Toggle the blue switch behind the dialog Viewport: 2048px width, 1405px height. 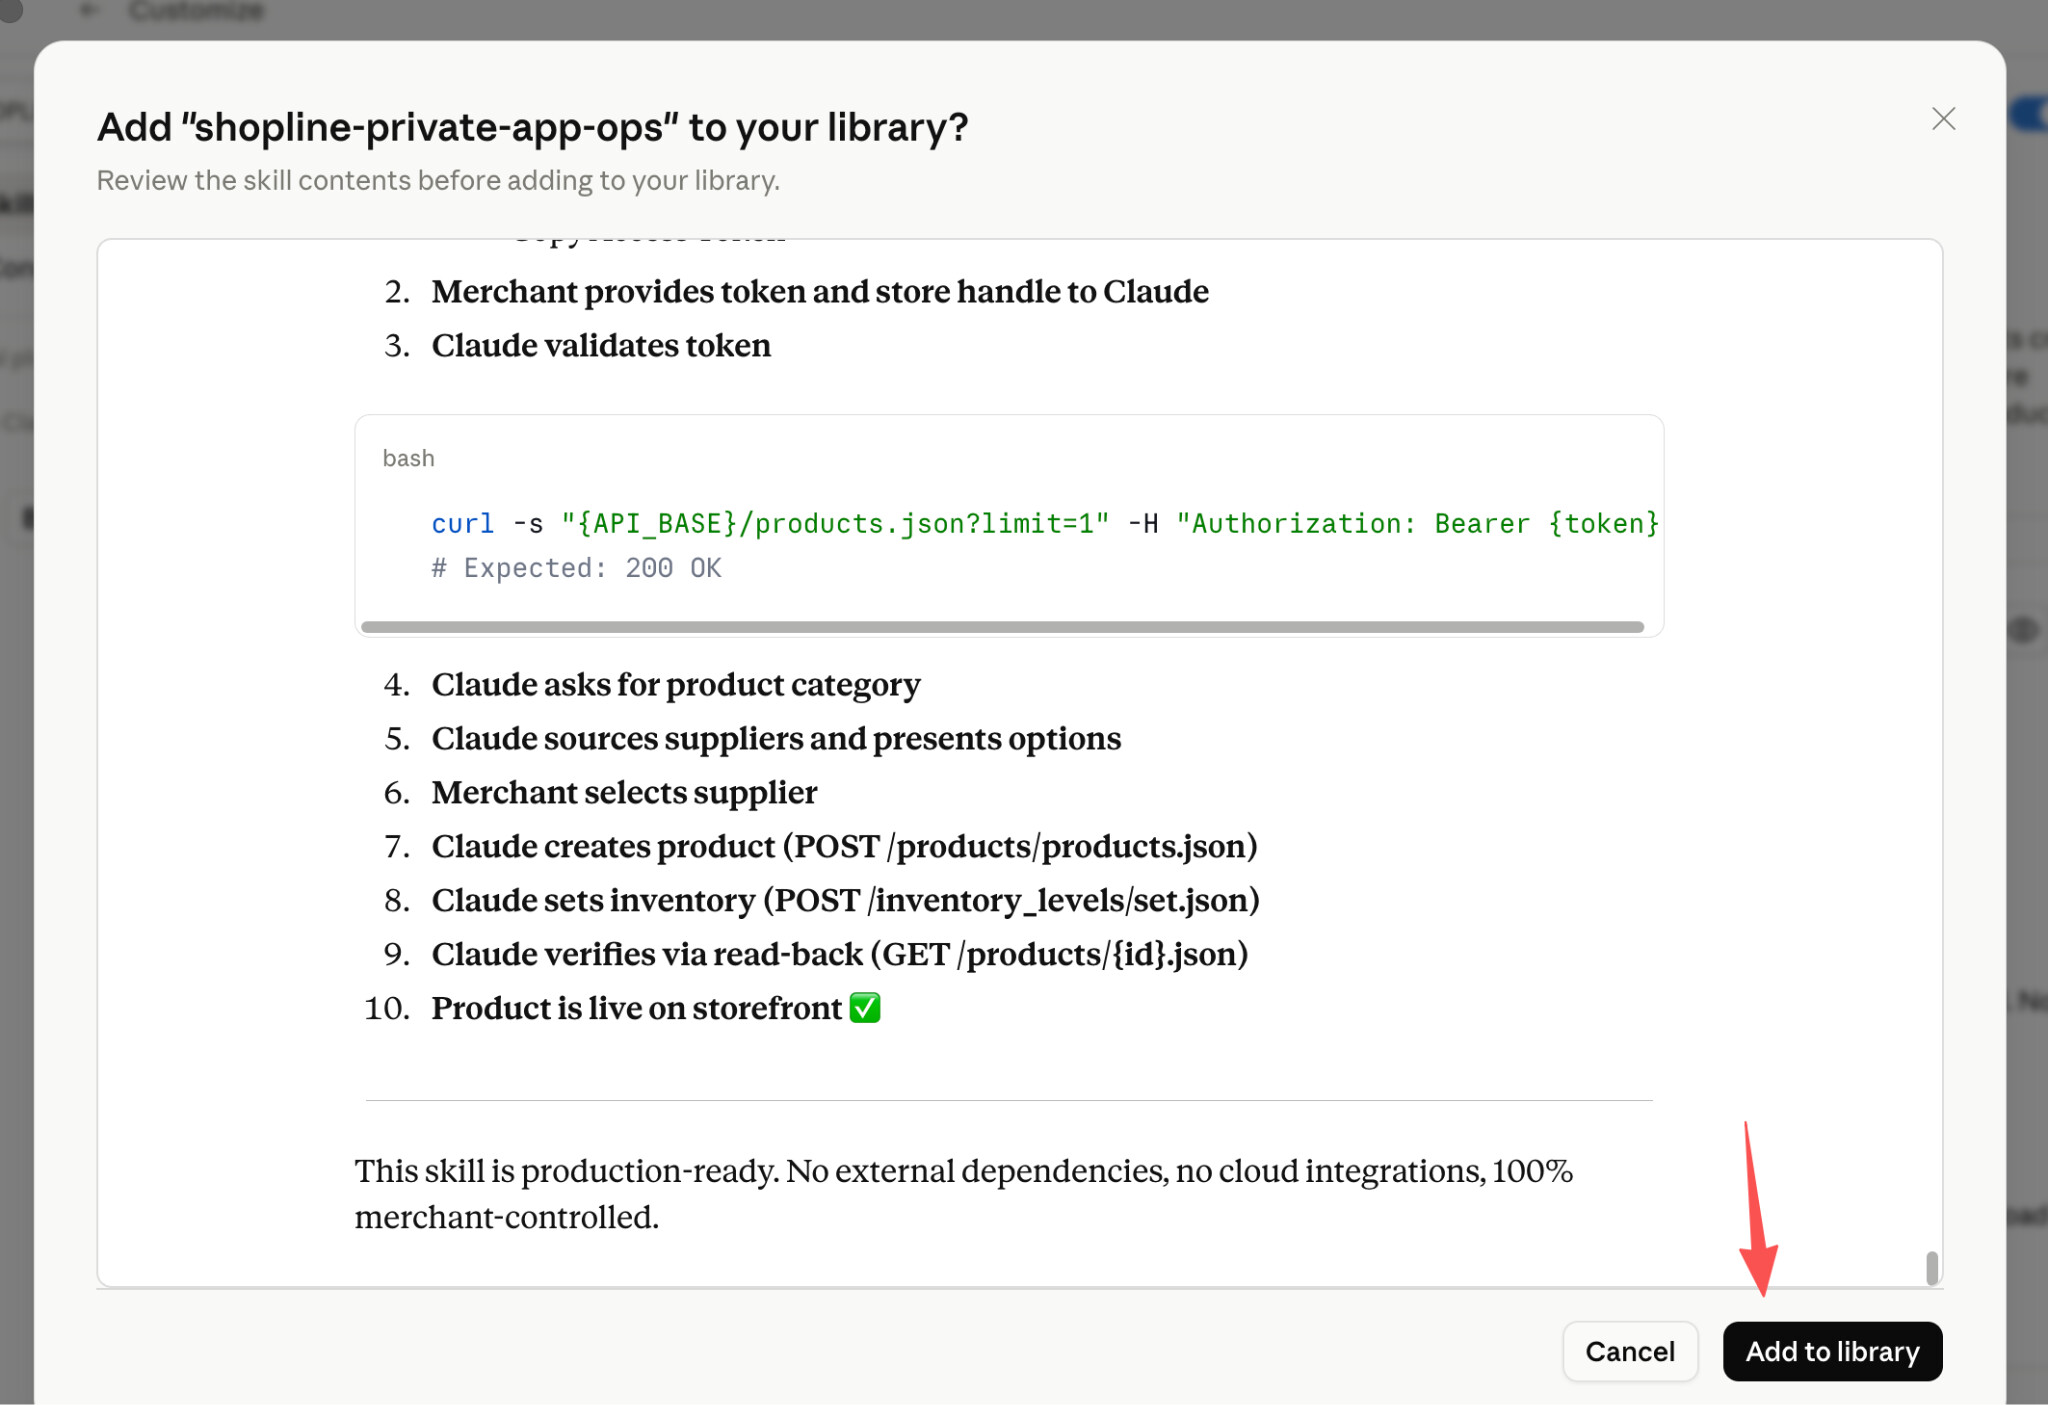[x=2030, y=114]
